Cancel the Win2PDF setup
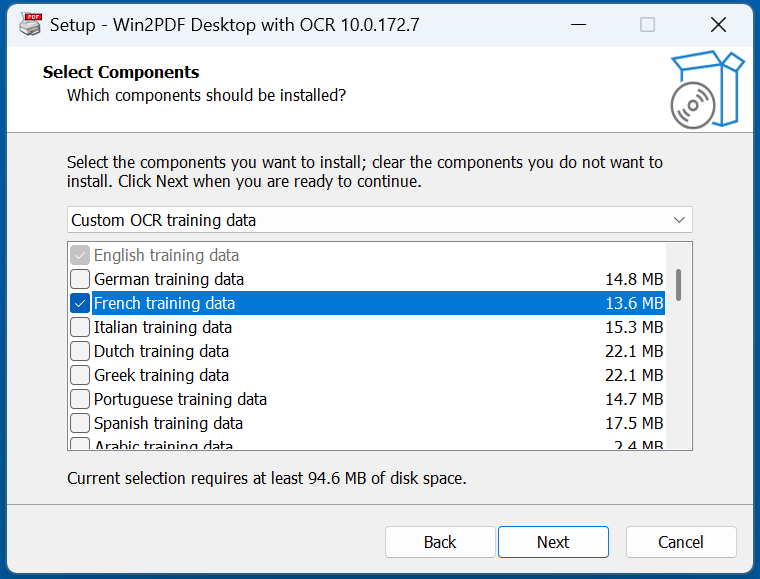Viewport: 760px width, 579px height. [x=681, y=542]
